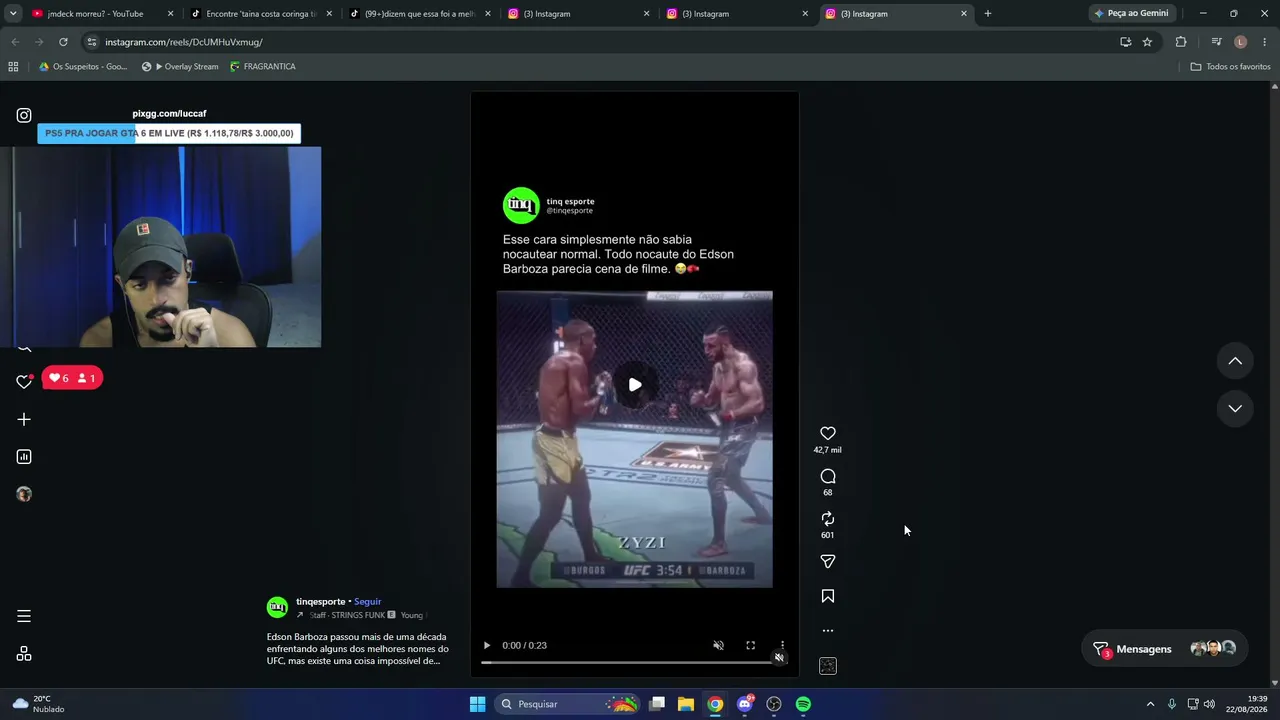Open Instagram notifications heart in sidebar
The height and width of the screenshot is (720, 1280).
tap(24, 381)
